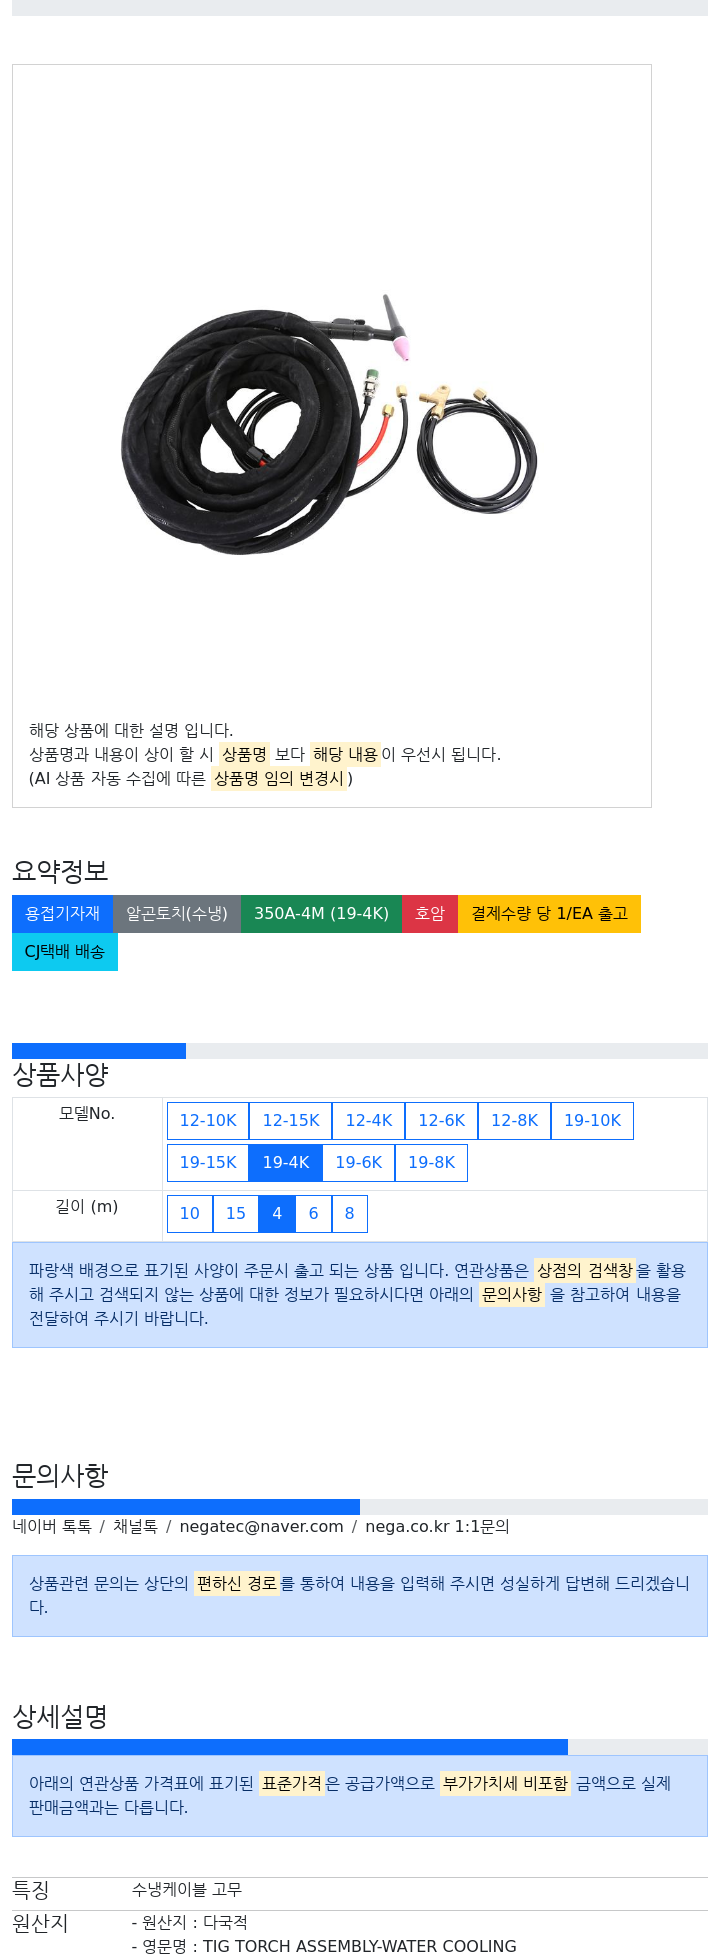The width and height of the screenshot is (720, 1959).
Task: Choose model 19-10K
Action: coord(592,1121)
